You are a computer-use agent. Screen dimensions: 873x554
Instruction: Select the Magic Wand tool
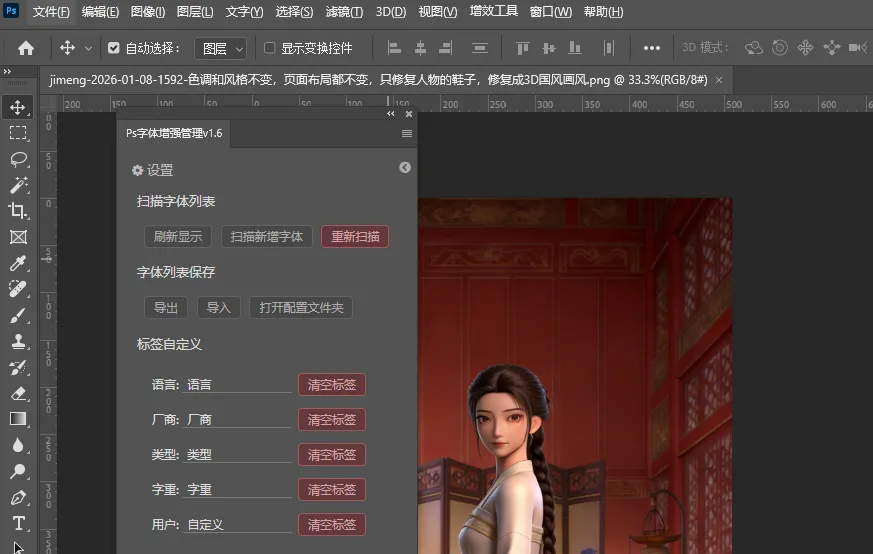[x=18, y=184]
